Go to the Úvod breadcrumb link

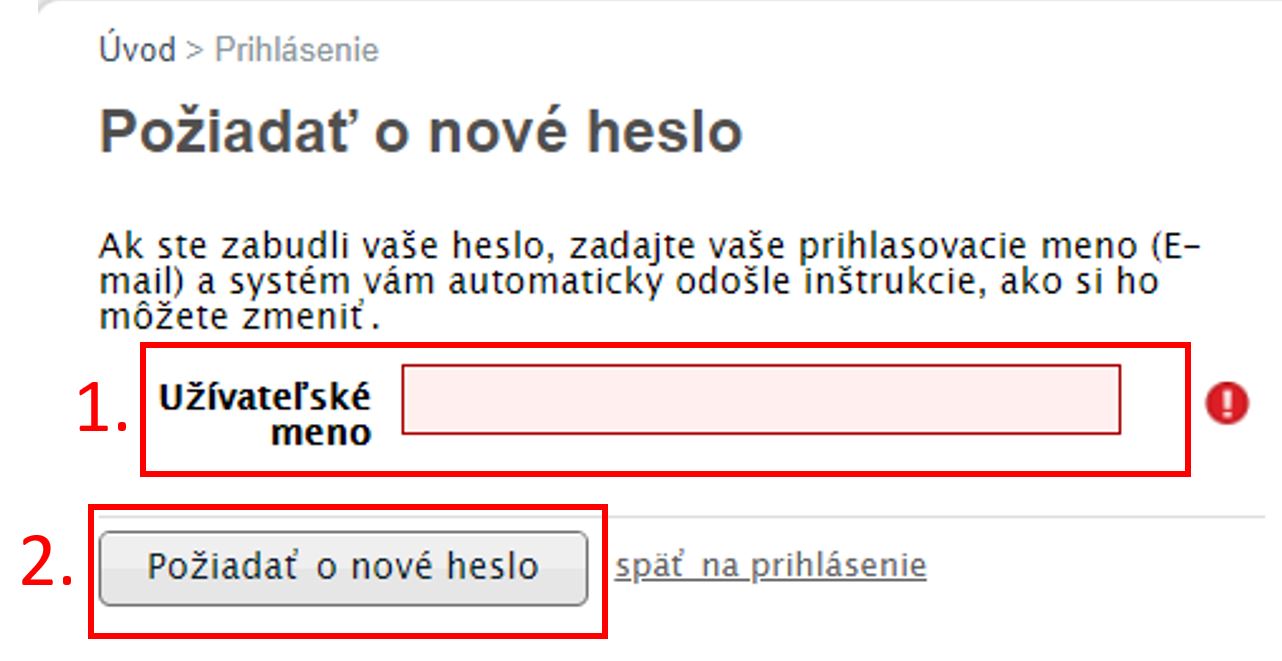(x=137, y=49)
